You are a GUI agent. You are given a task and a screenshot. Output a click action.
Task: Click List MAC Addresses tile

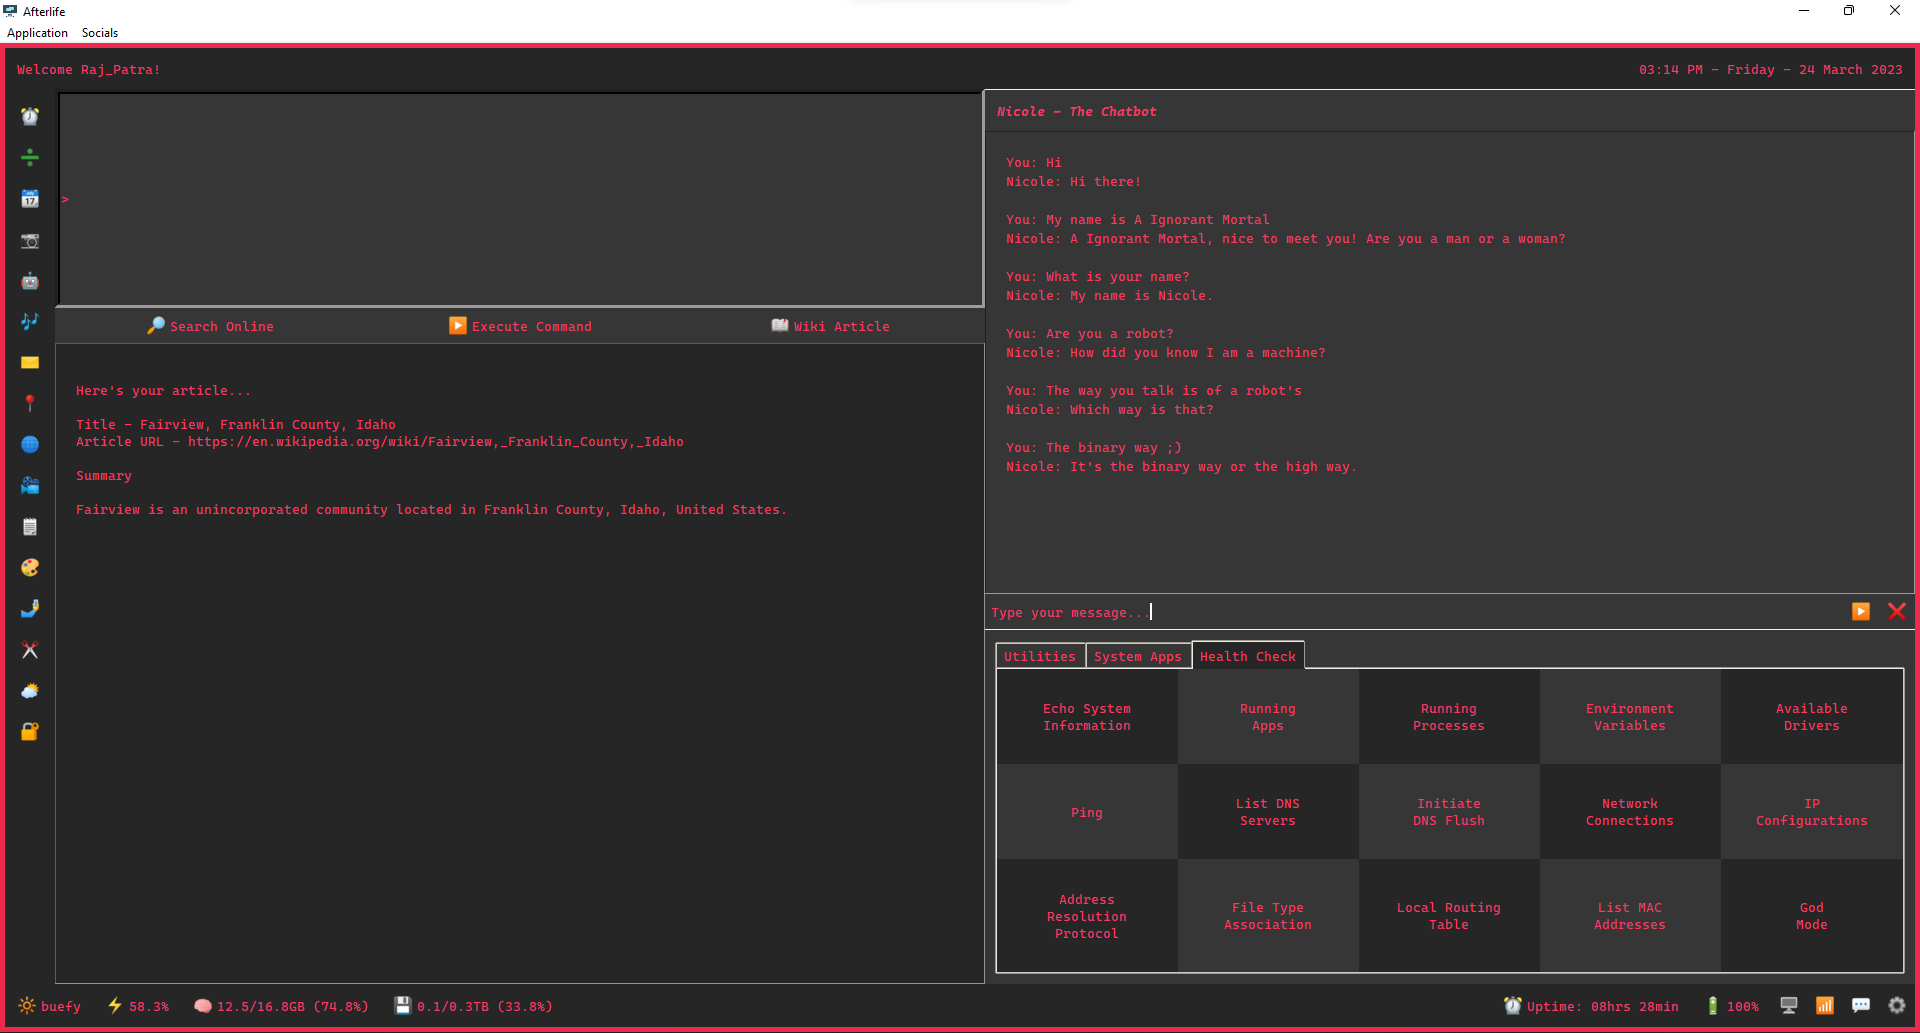(1630, 916)
